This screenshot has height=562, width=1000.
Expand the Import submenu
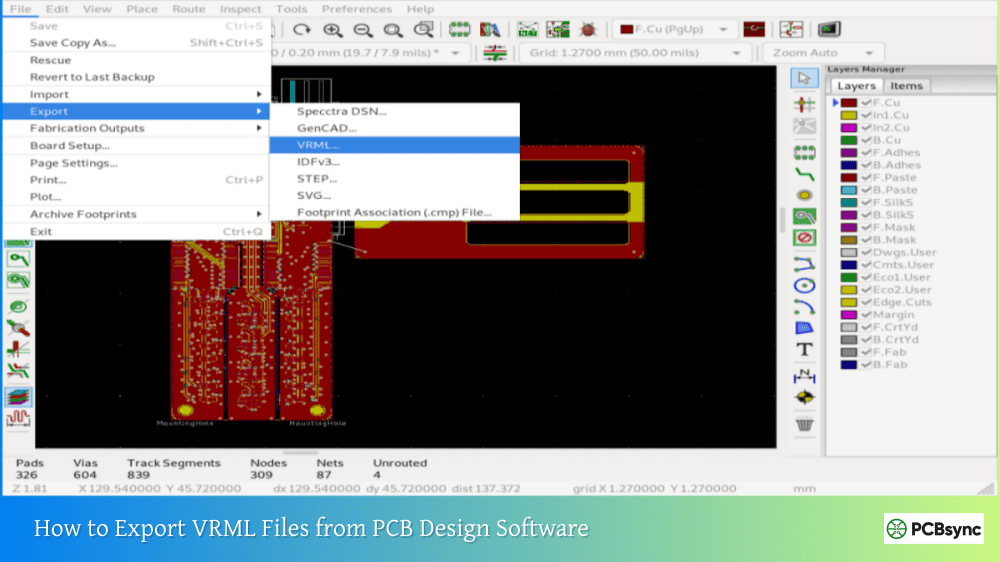[136, 94]
